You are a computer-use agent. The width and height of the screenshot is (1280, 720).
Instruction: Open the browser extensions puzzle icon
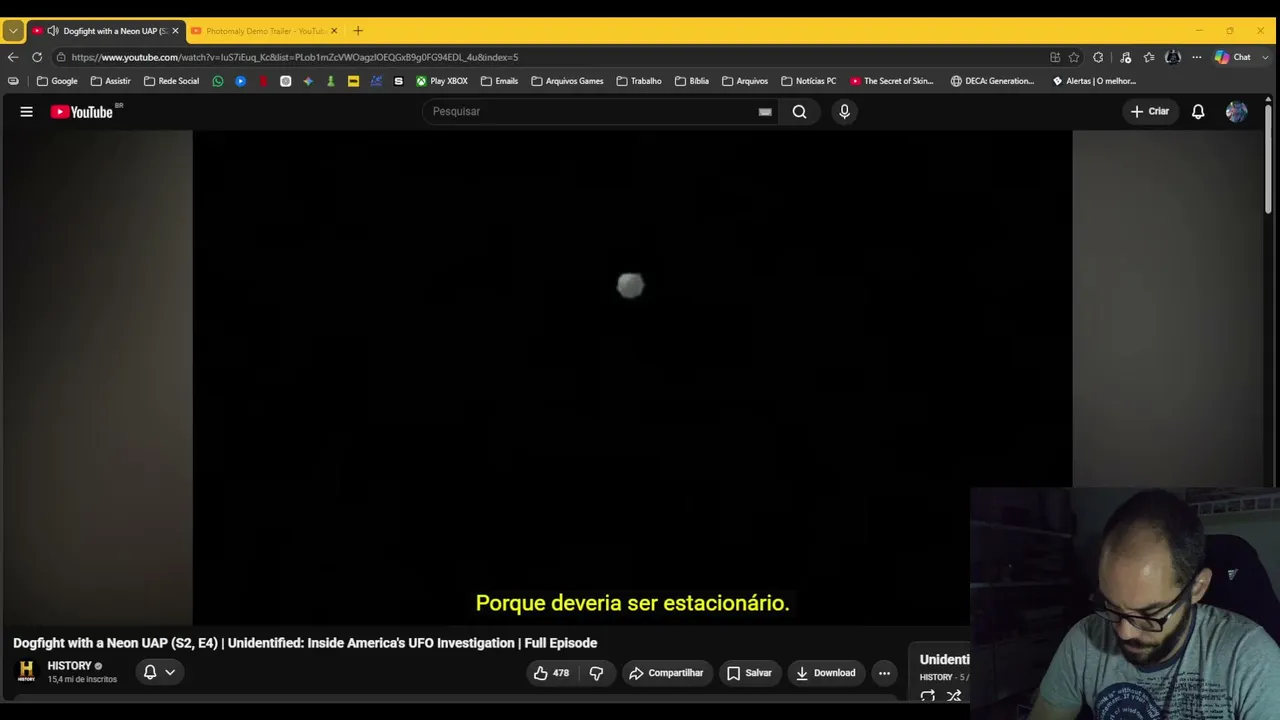(x=1098, y=57)
